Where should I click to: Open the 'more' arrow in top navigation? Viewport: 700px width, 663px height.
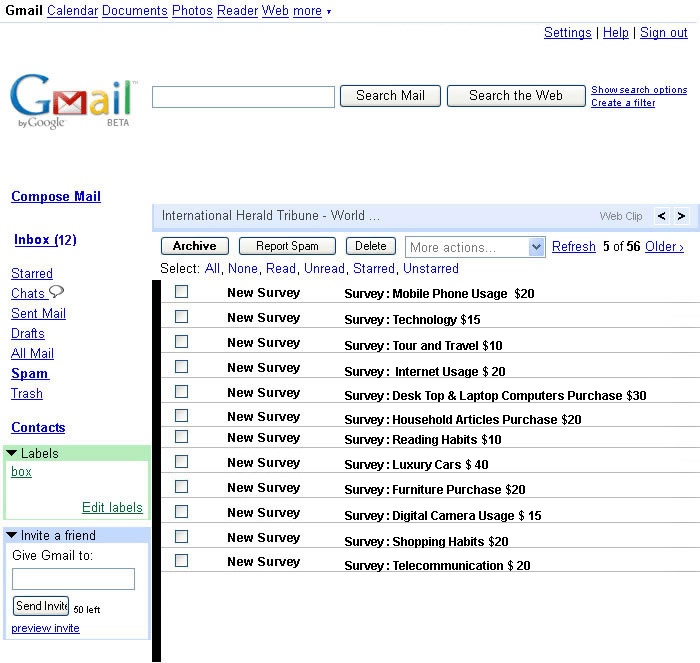(x=329, y=11)
